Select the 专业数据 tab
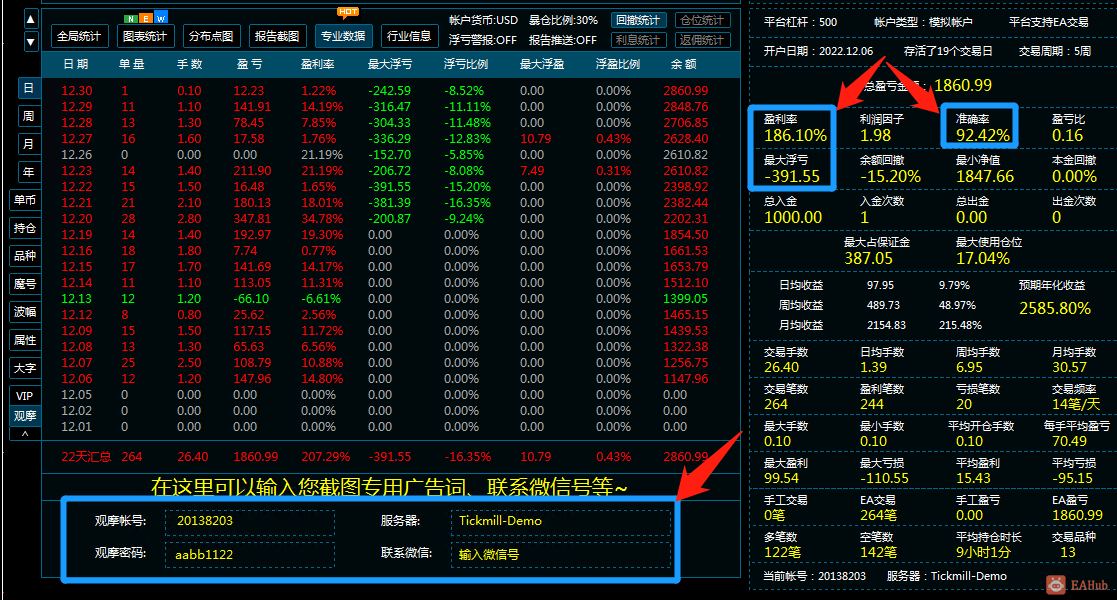The height and width of the screenshot is (600, 1117). tap(343, 36)
